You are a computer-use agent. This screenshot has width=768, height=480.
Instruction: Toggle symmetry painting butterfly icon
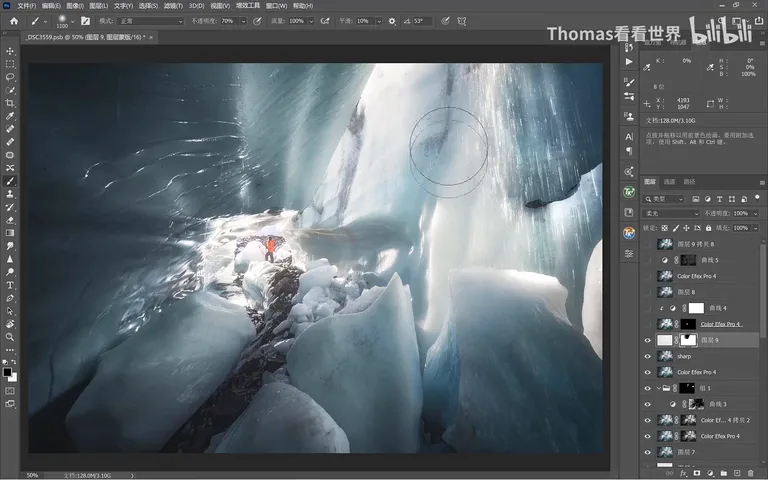point(461,21)
